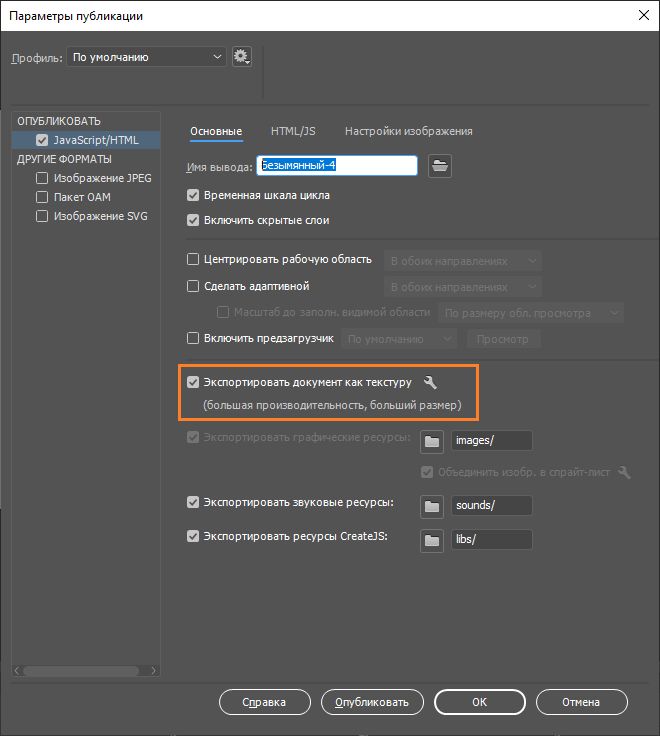Enable Изображение SVG format checkbox
This screenshot has height=736, width=660.
(x=42, y=216)
